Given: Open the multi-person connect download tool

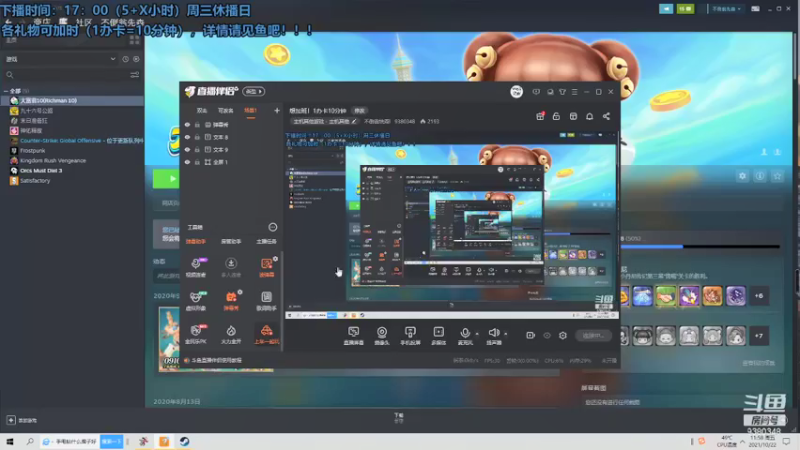Looking at the screenshot, I should coord(231,267).
